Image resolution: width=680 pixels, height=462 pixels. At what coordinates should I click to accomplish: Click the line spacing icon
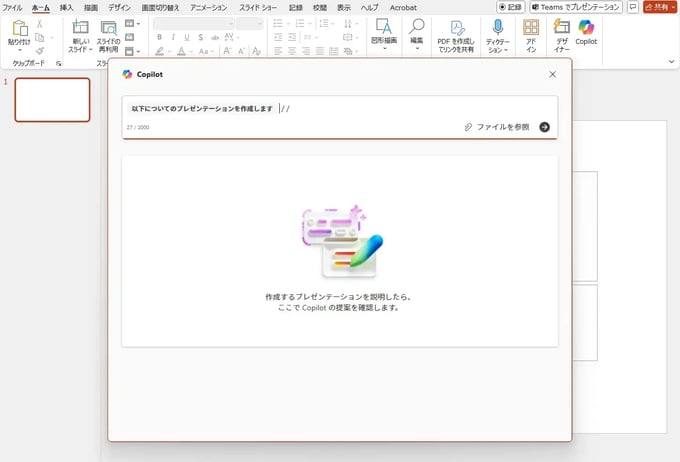[x=324, y=23]
